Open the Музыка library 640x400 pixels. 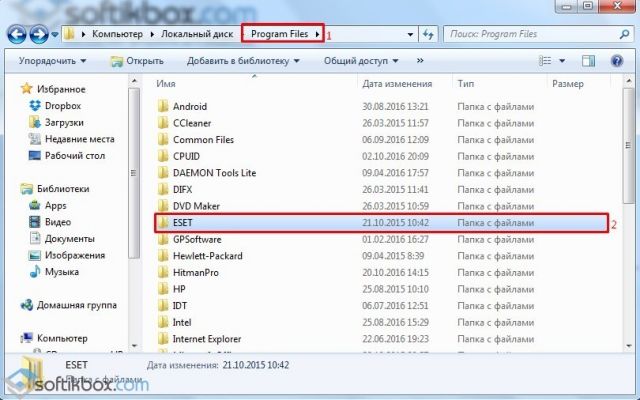tap(62, 272)
